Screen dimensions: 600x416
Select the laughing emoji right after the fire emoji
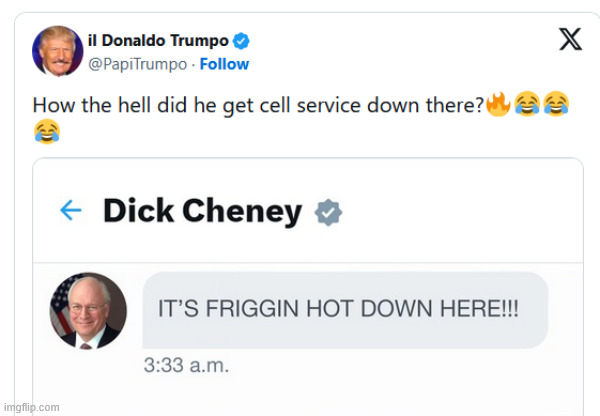[x=527, y=104]
